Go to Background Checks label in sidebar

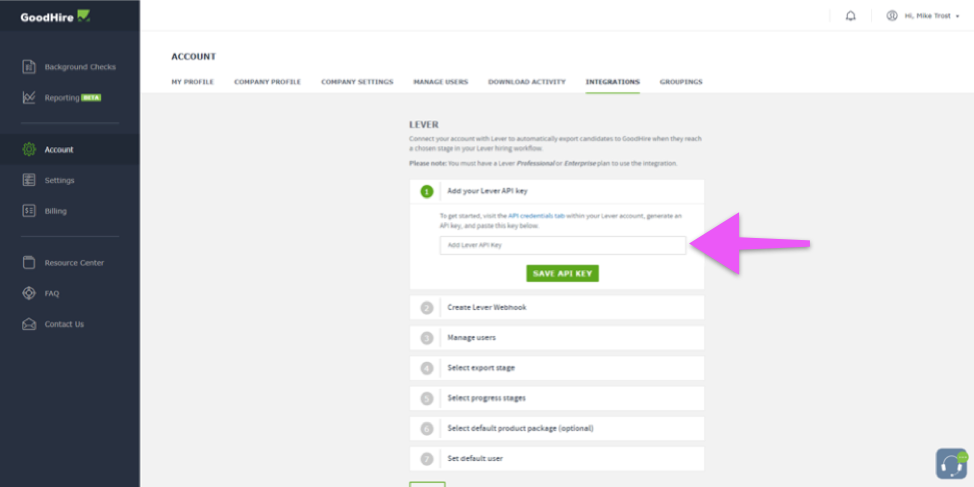tap(80, 67)
